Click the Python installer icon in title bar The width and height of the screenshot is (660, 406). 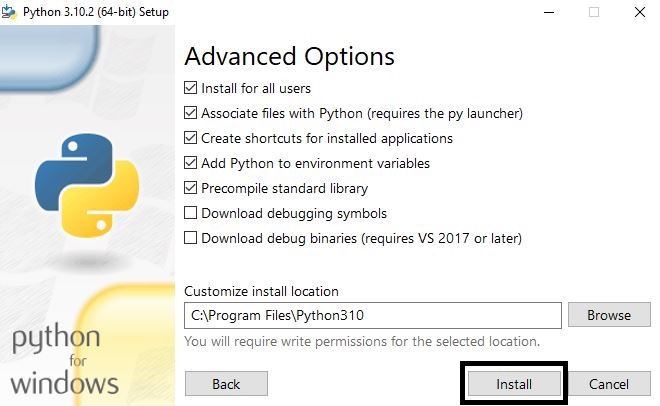click(9, 12)
